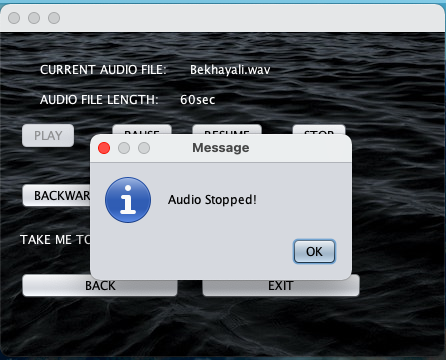This screenshot has height=360, width=446.
Task: Close the Message dialog with red button
Action: [104, 148]
